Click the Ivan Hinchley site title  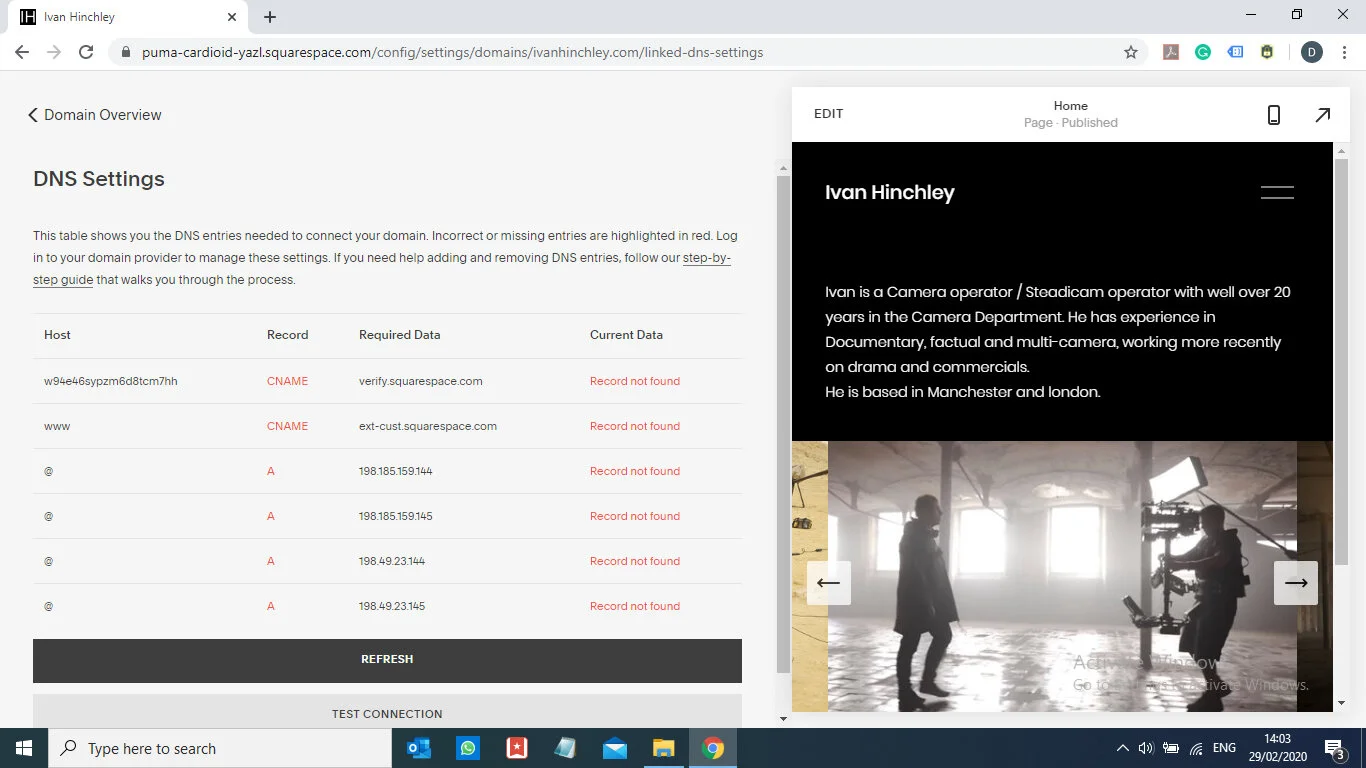click(x=890, y=193)
